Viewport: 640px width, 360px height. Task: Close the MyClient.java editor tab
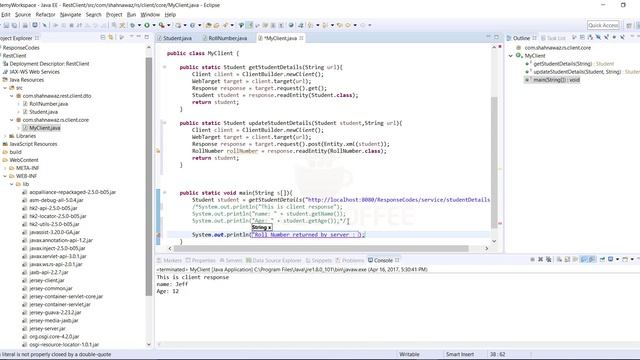coord(301,38)
